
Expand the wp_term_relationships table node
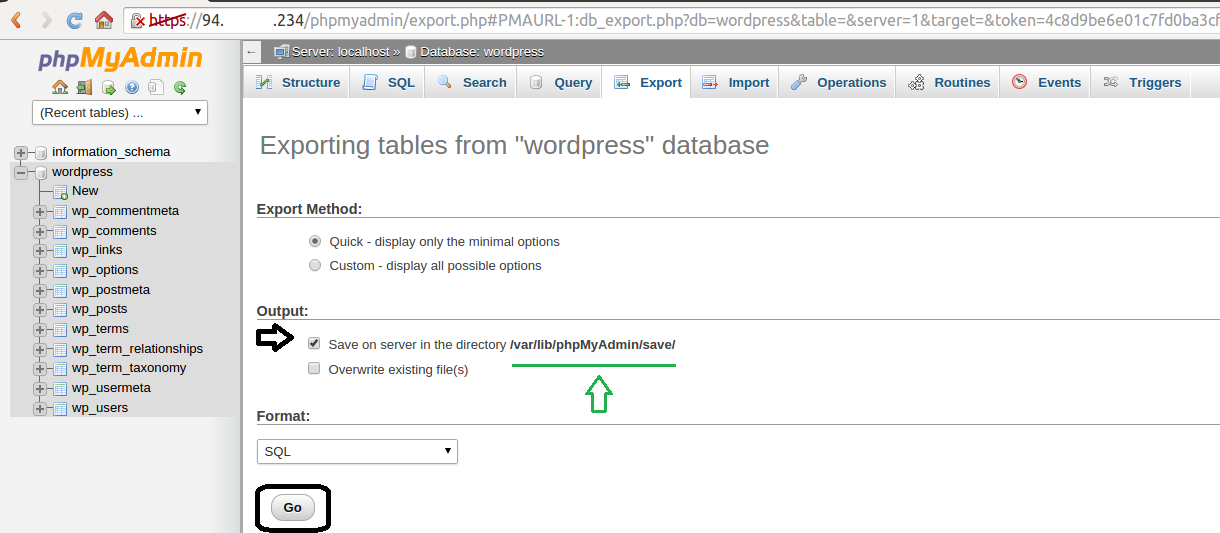click(x=40, y=349)
